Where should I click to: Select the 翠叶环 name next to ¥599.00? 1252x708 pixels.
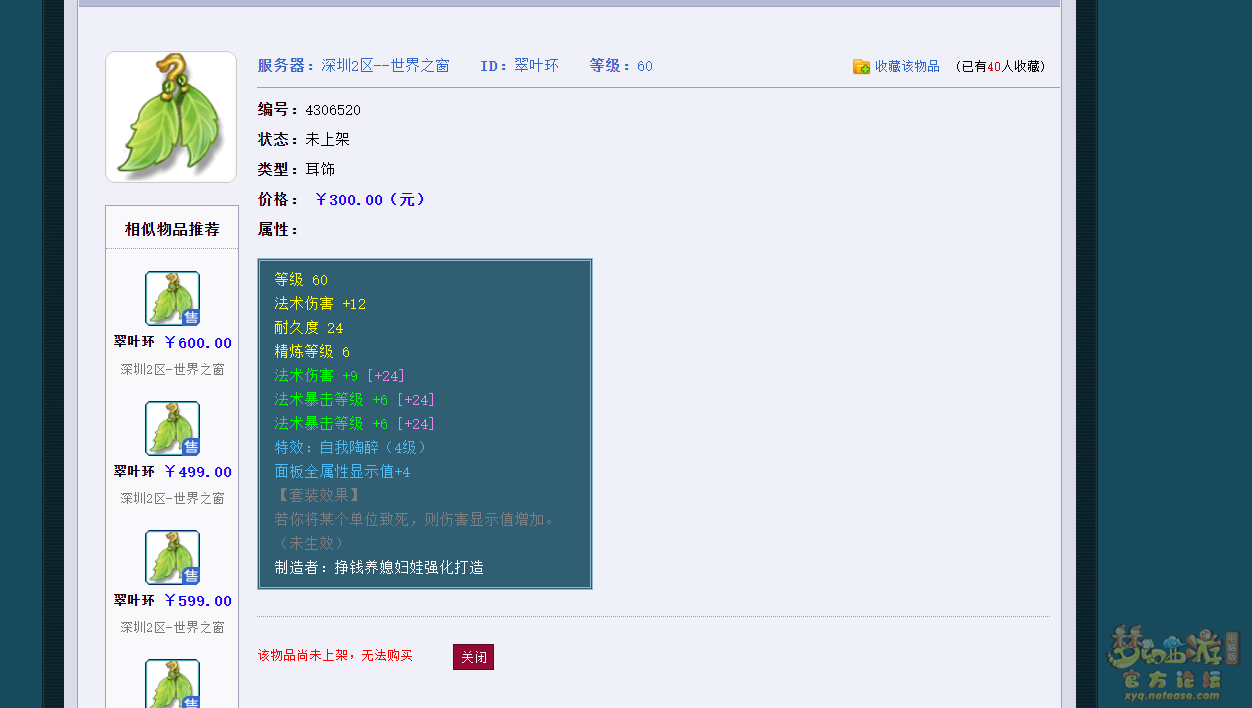point(134,600)
